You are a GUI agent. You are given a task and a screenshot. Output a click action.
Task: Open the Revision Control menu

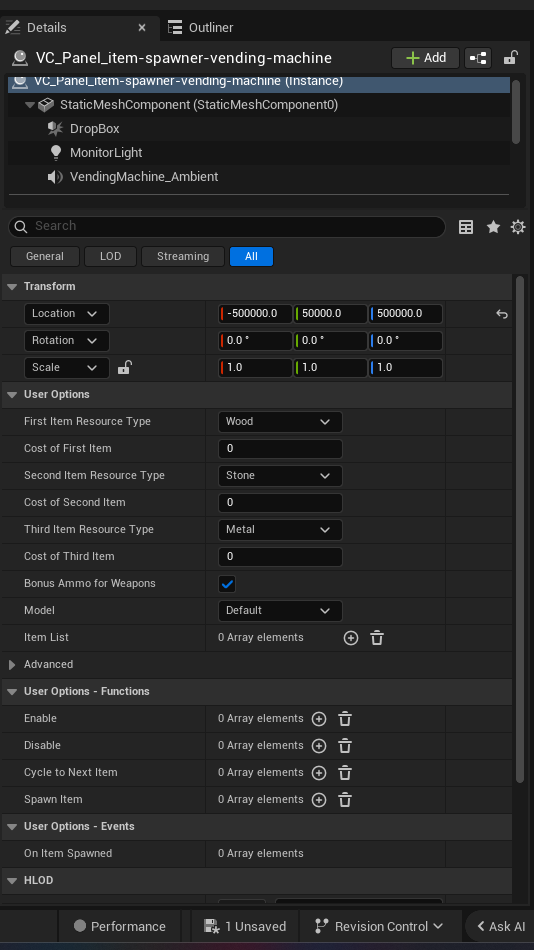click(x=379, y=926)
